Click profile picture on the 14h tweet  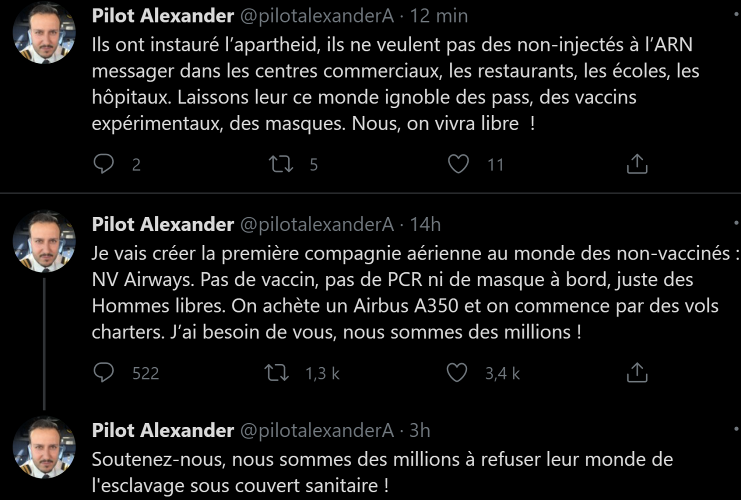coord(45,243)
